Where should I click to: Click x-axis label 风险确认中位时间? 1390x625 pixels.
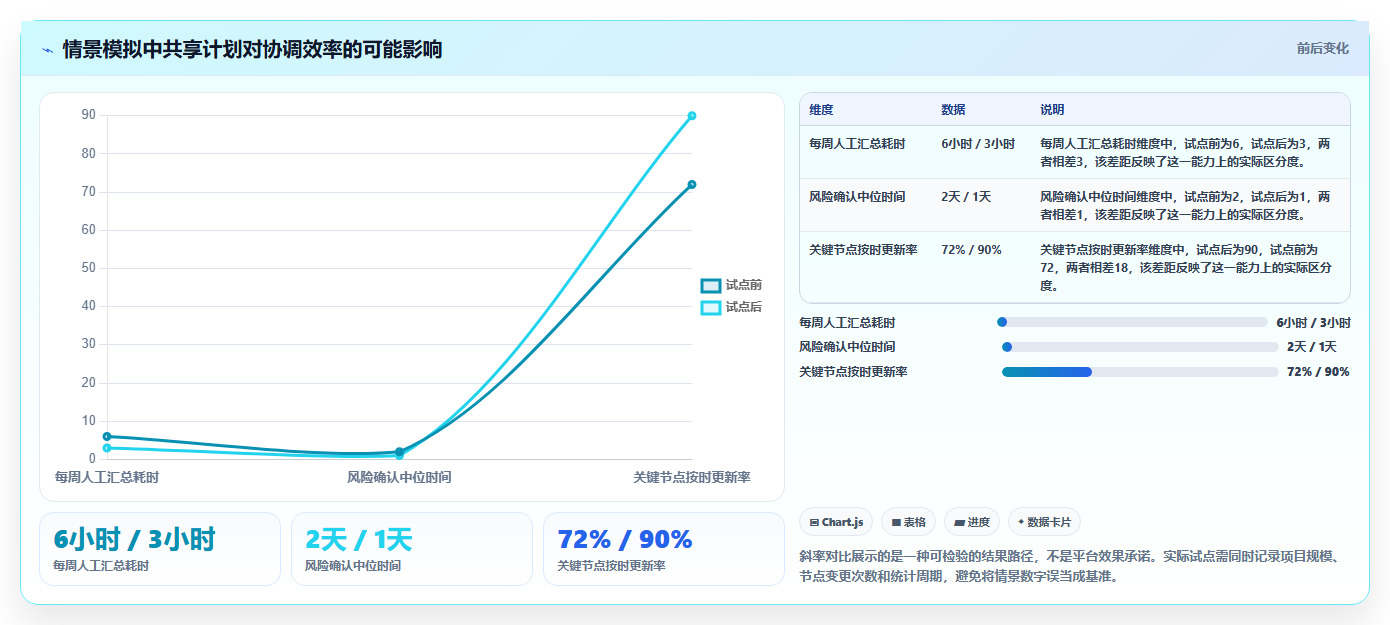tap(399, 477)
